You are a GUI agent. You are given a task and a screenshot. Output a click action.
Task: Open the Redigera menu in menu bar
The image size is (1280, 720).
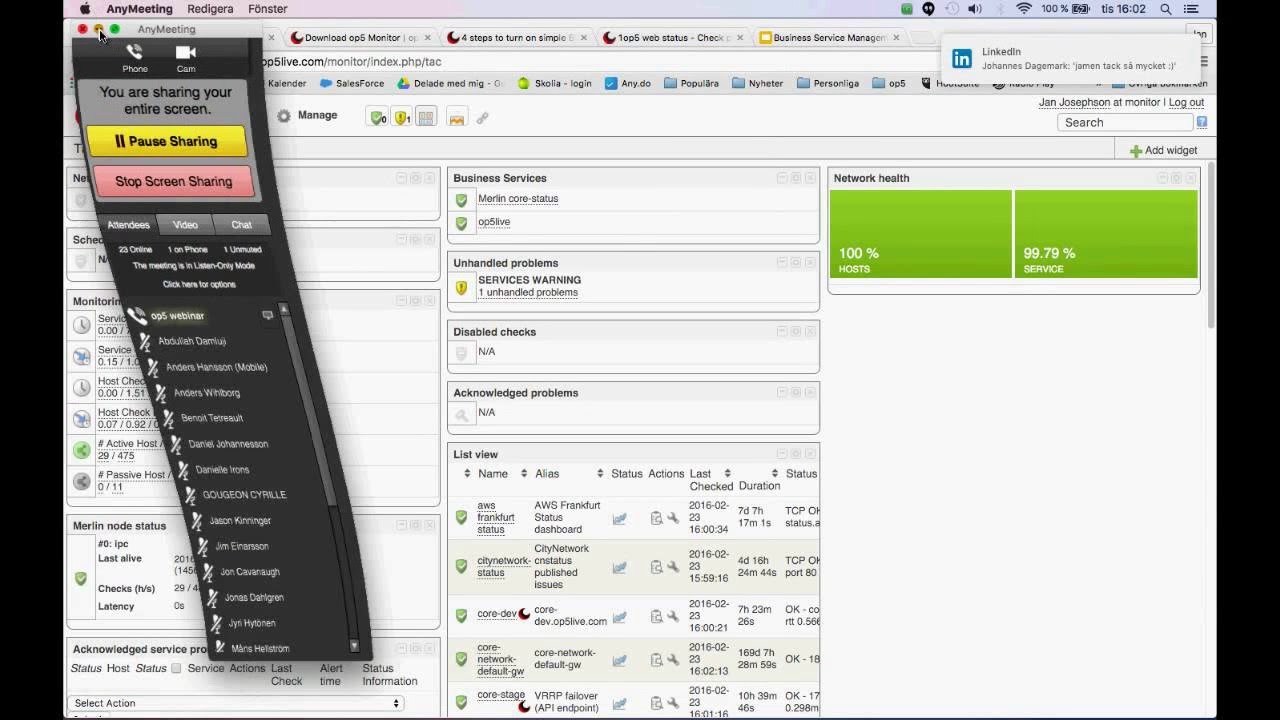pos(211,9)
